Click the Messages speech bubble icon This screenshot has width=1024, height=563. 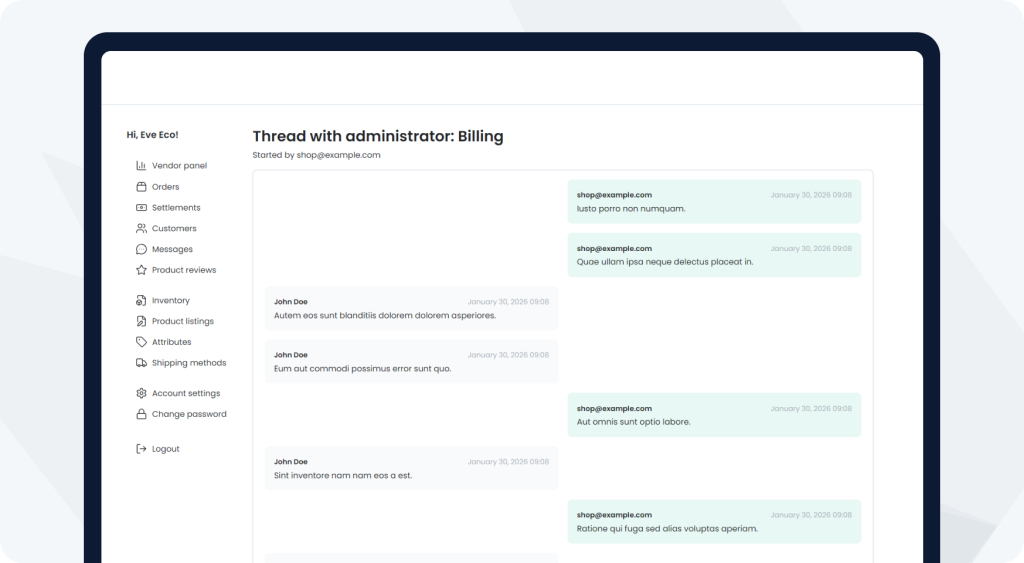tap(141, 250)
